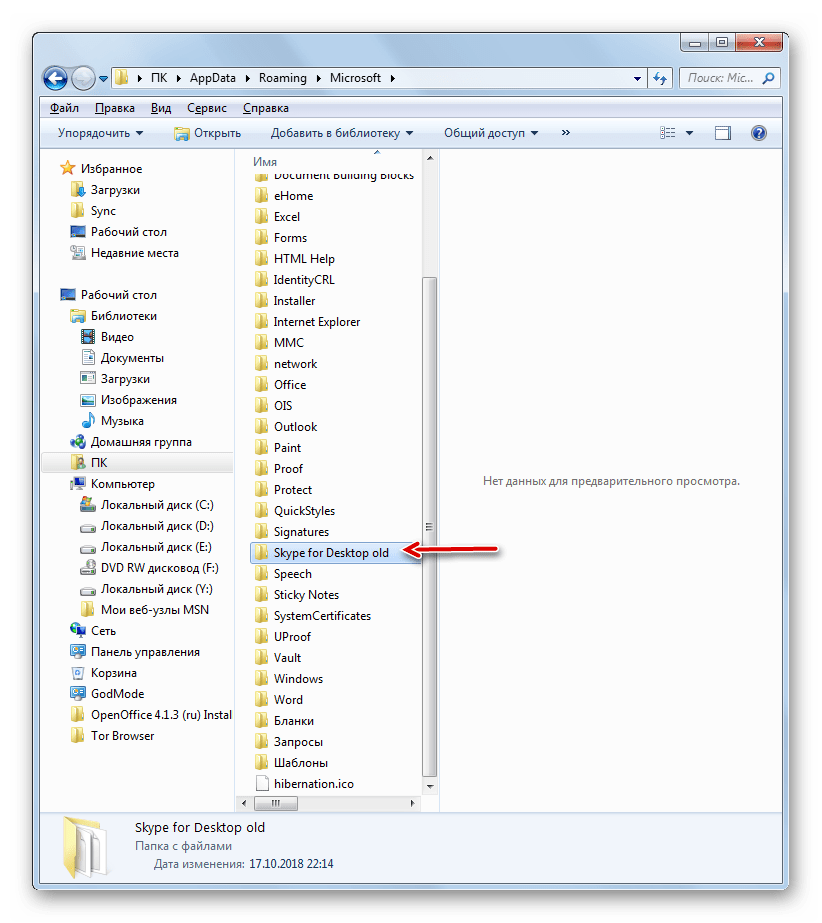Select the QuickStyles folder
This screenshot has width=822, height=923.
[295, 511]
